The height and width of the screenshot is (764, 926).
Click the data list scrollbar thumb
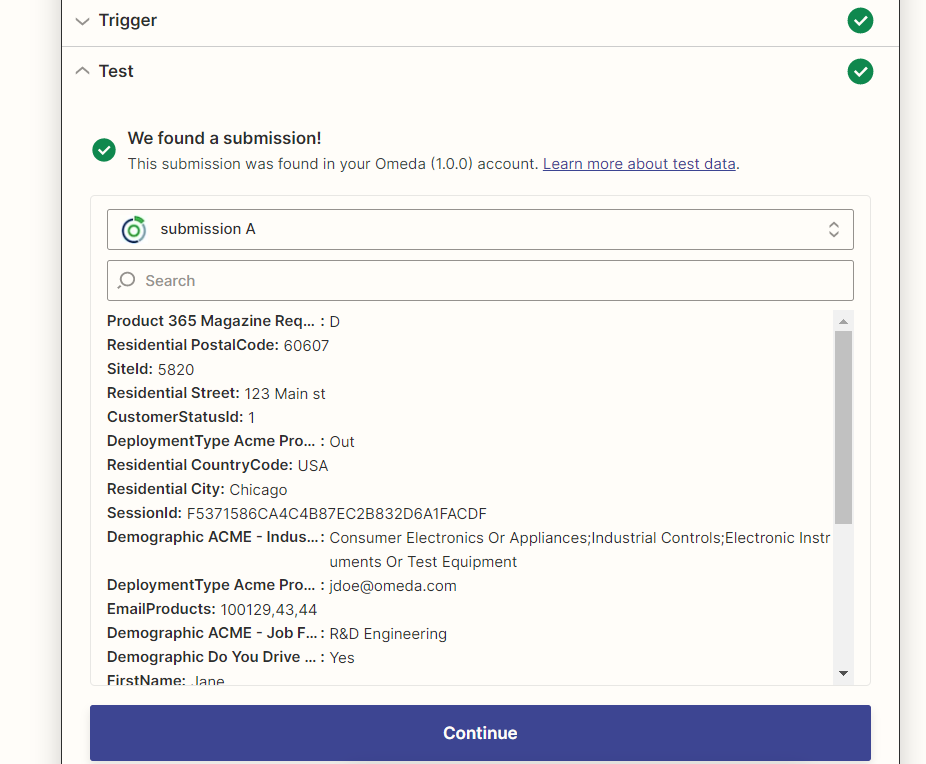(843, 427)
